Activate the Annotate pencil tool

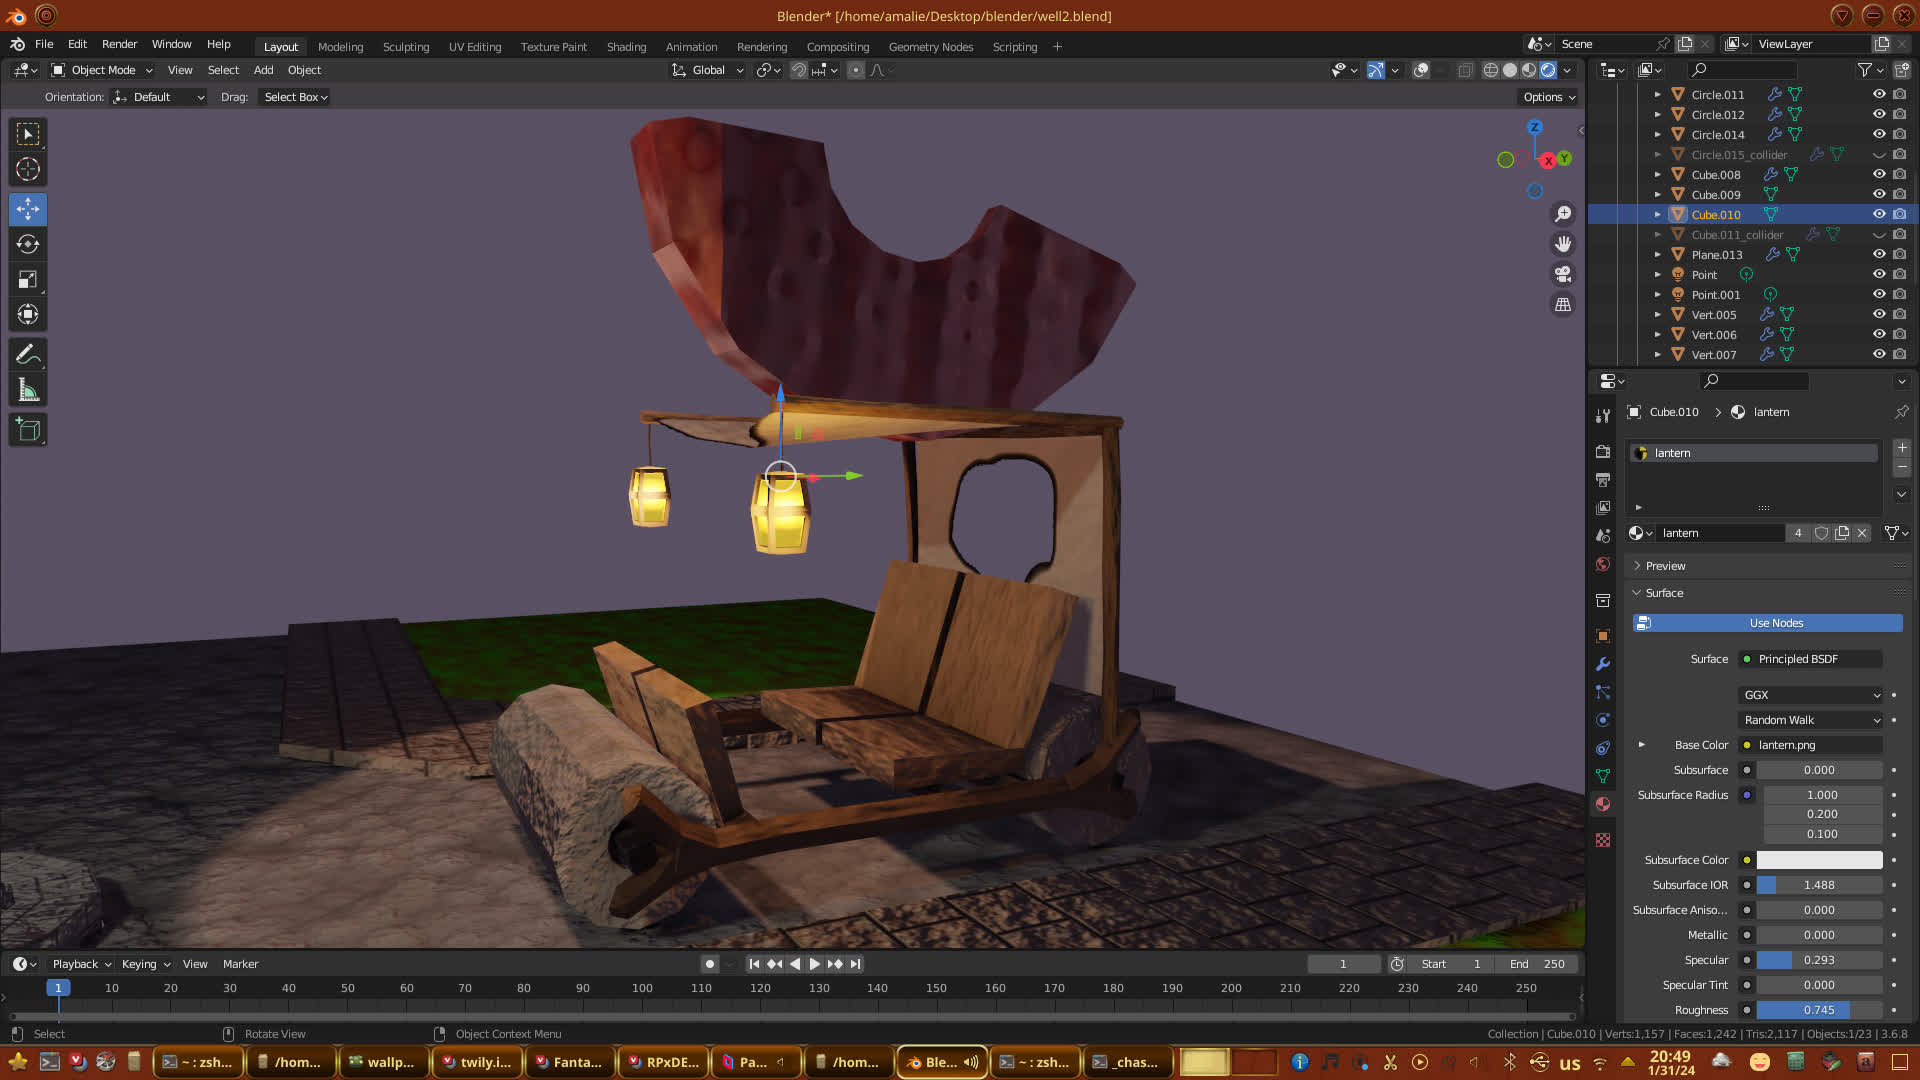click(x=28, y=355)
